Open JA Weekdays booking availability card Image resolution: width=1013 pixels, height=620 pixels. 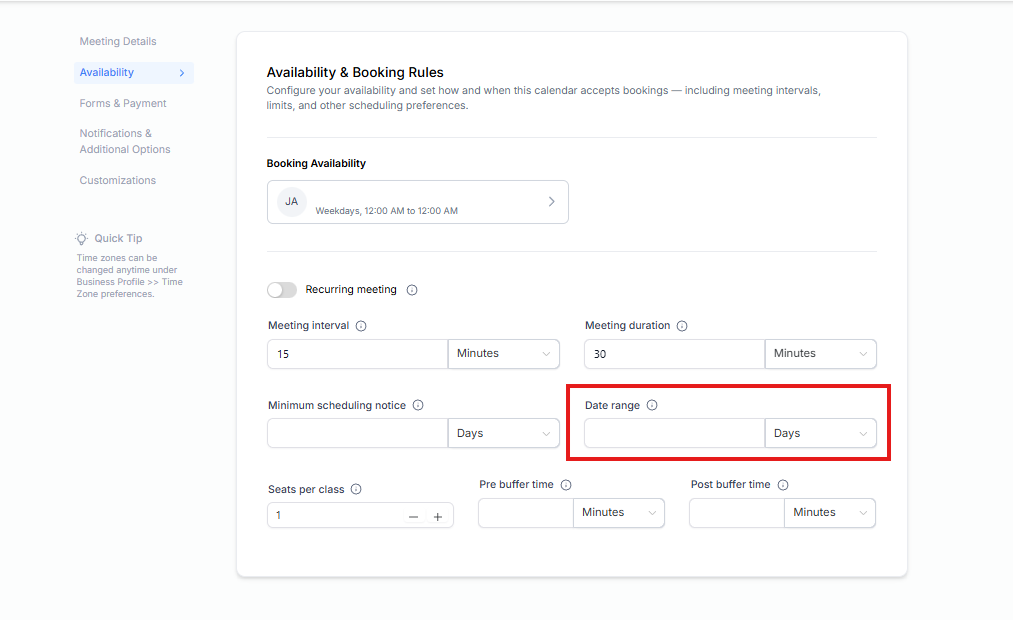click(x=417, y=202)
